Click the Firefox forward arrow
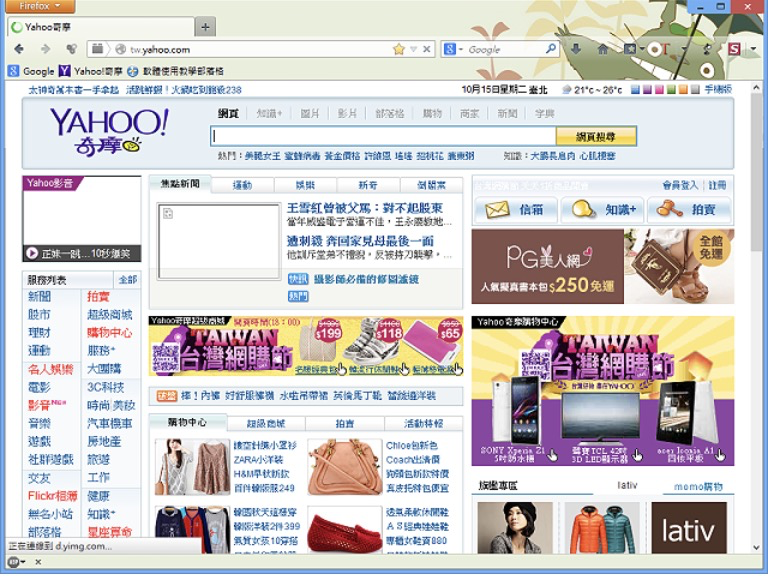The width and height of the screenshot is (770, 576). [x=46, y=49]
